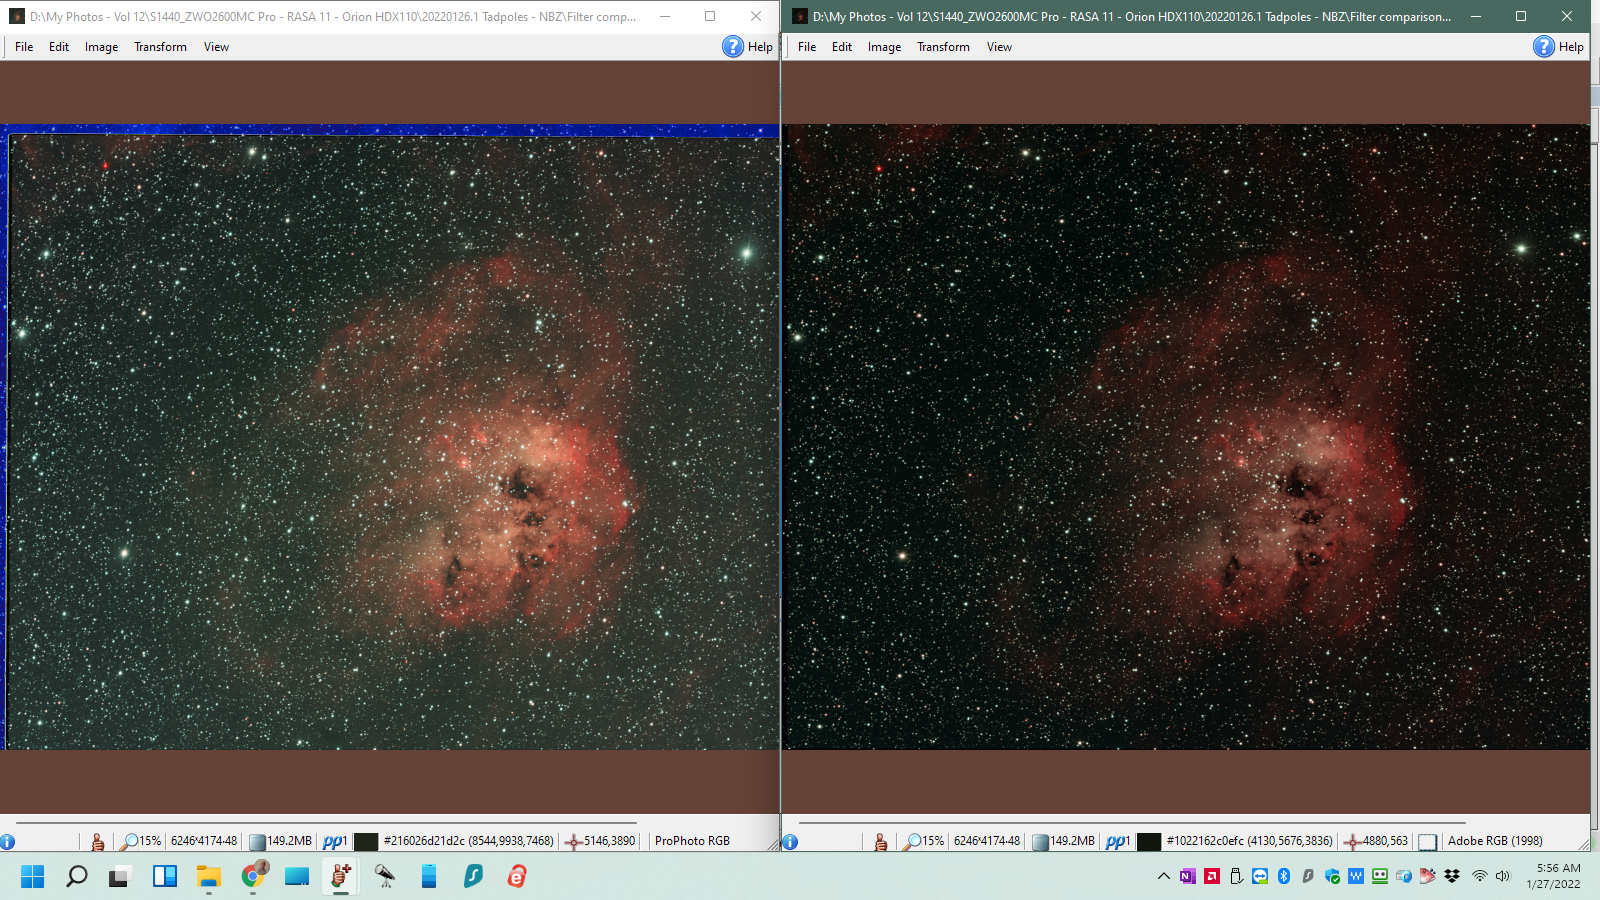
Task: Click info icon in right window status bar
Action: pos(790,842)
